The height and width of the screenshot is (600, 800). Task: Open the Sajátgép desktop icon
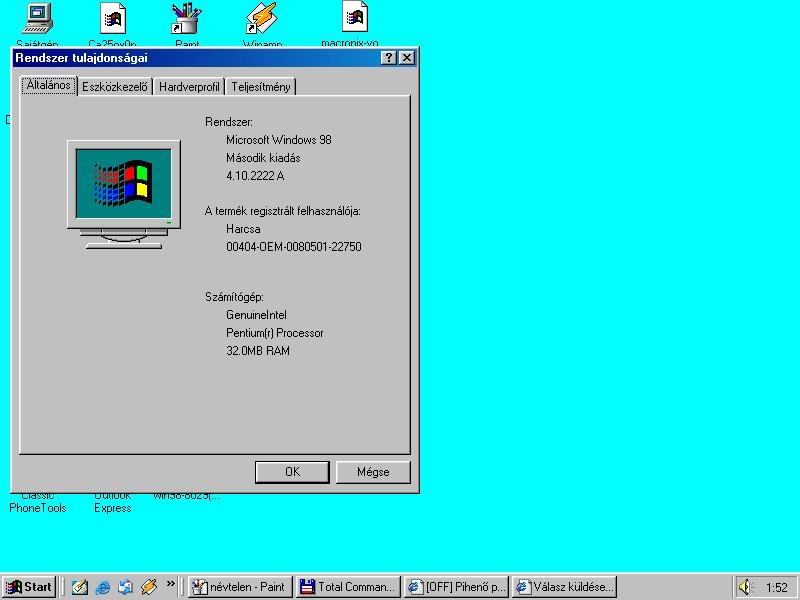37,19
